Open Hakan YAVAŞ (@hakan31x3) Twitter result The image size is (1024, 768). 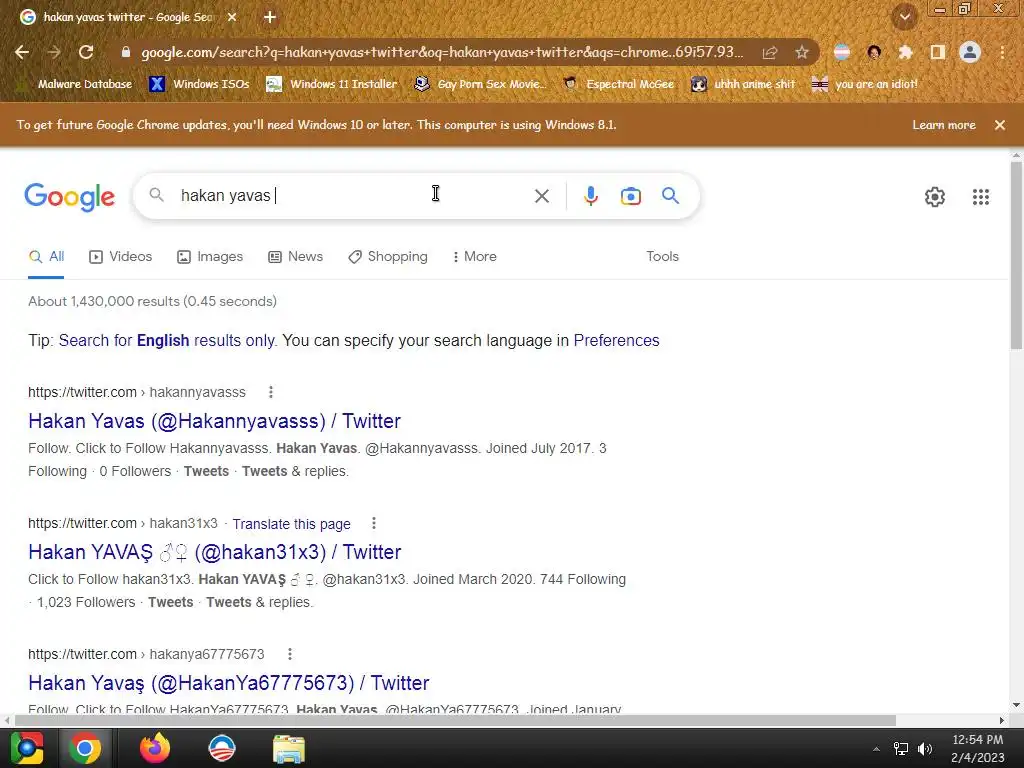(214, 552)
